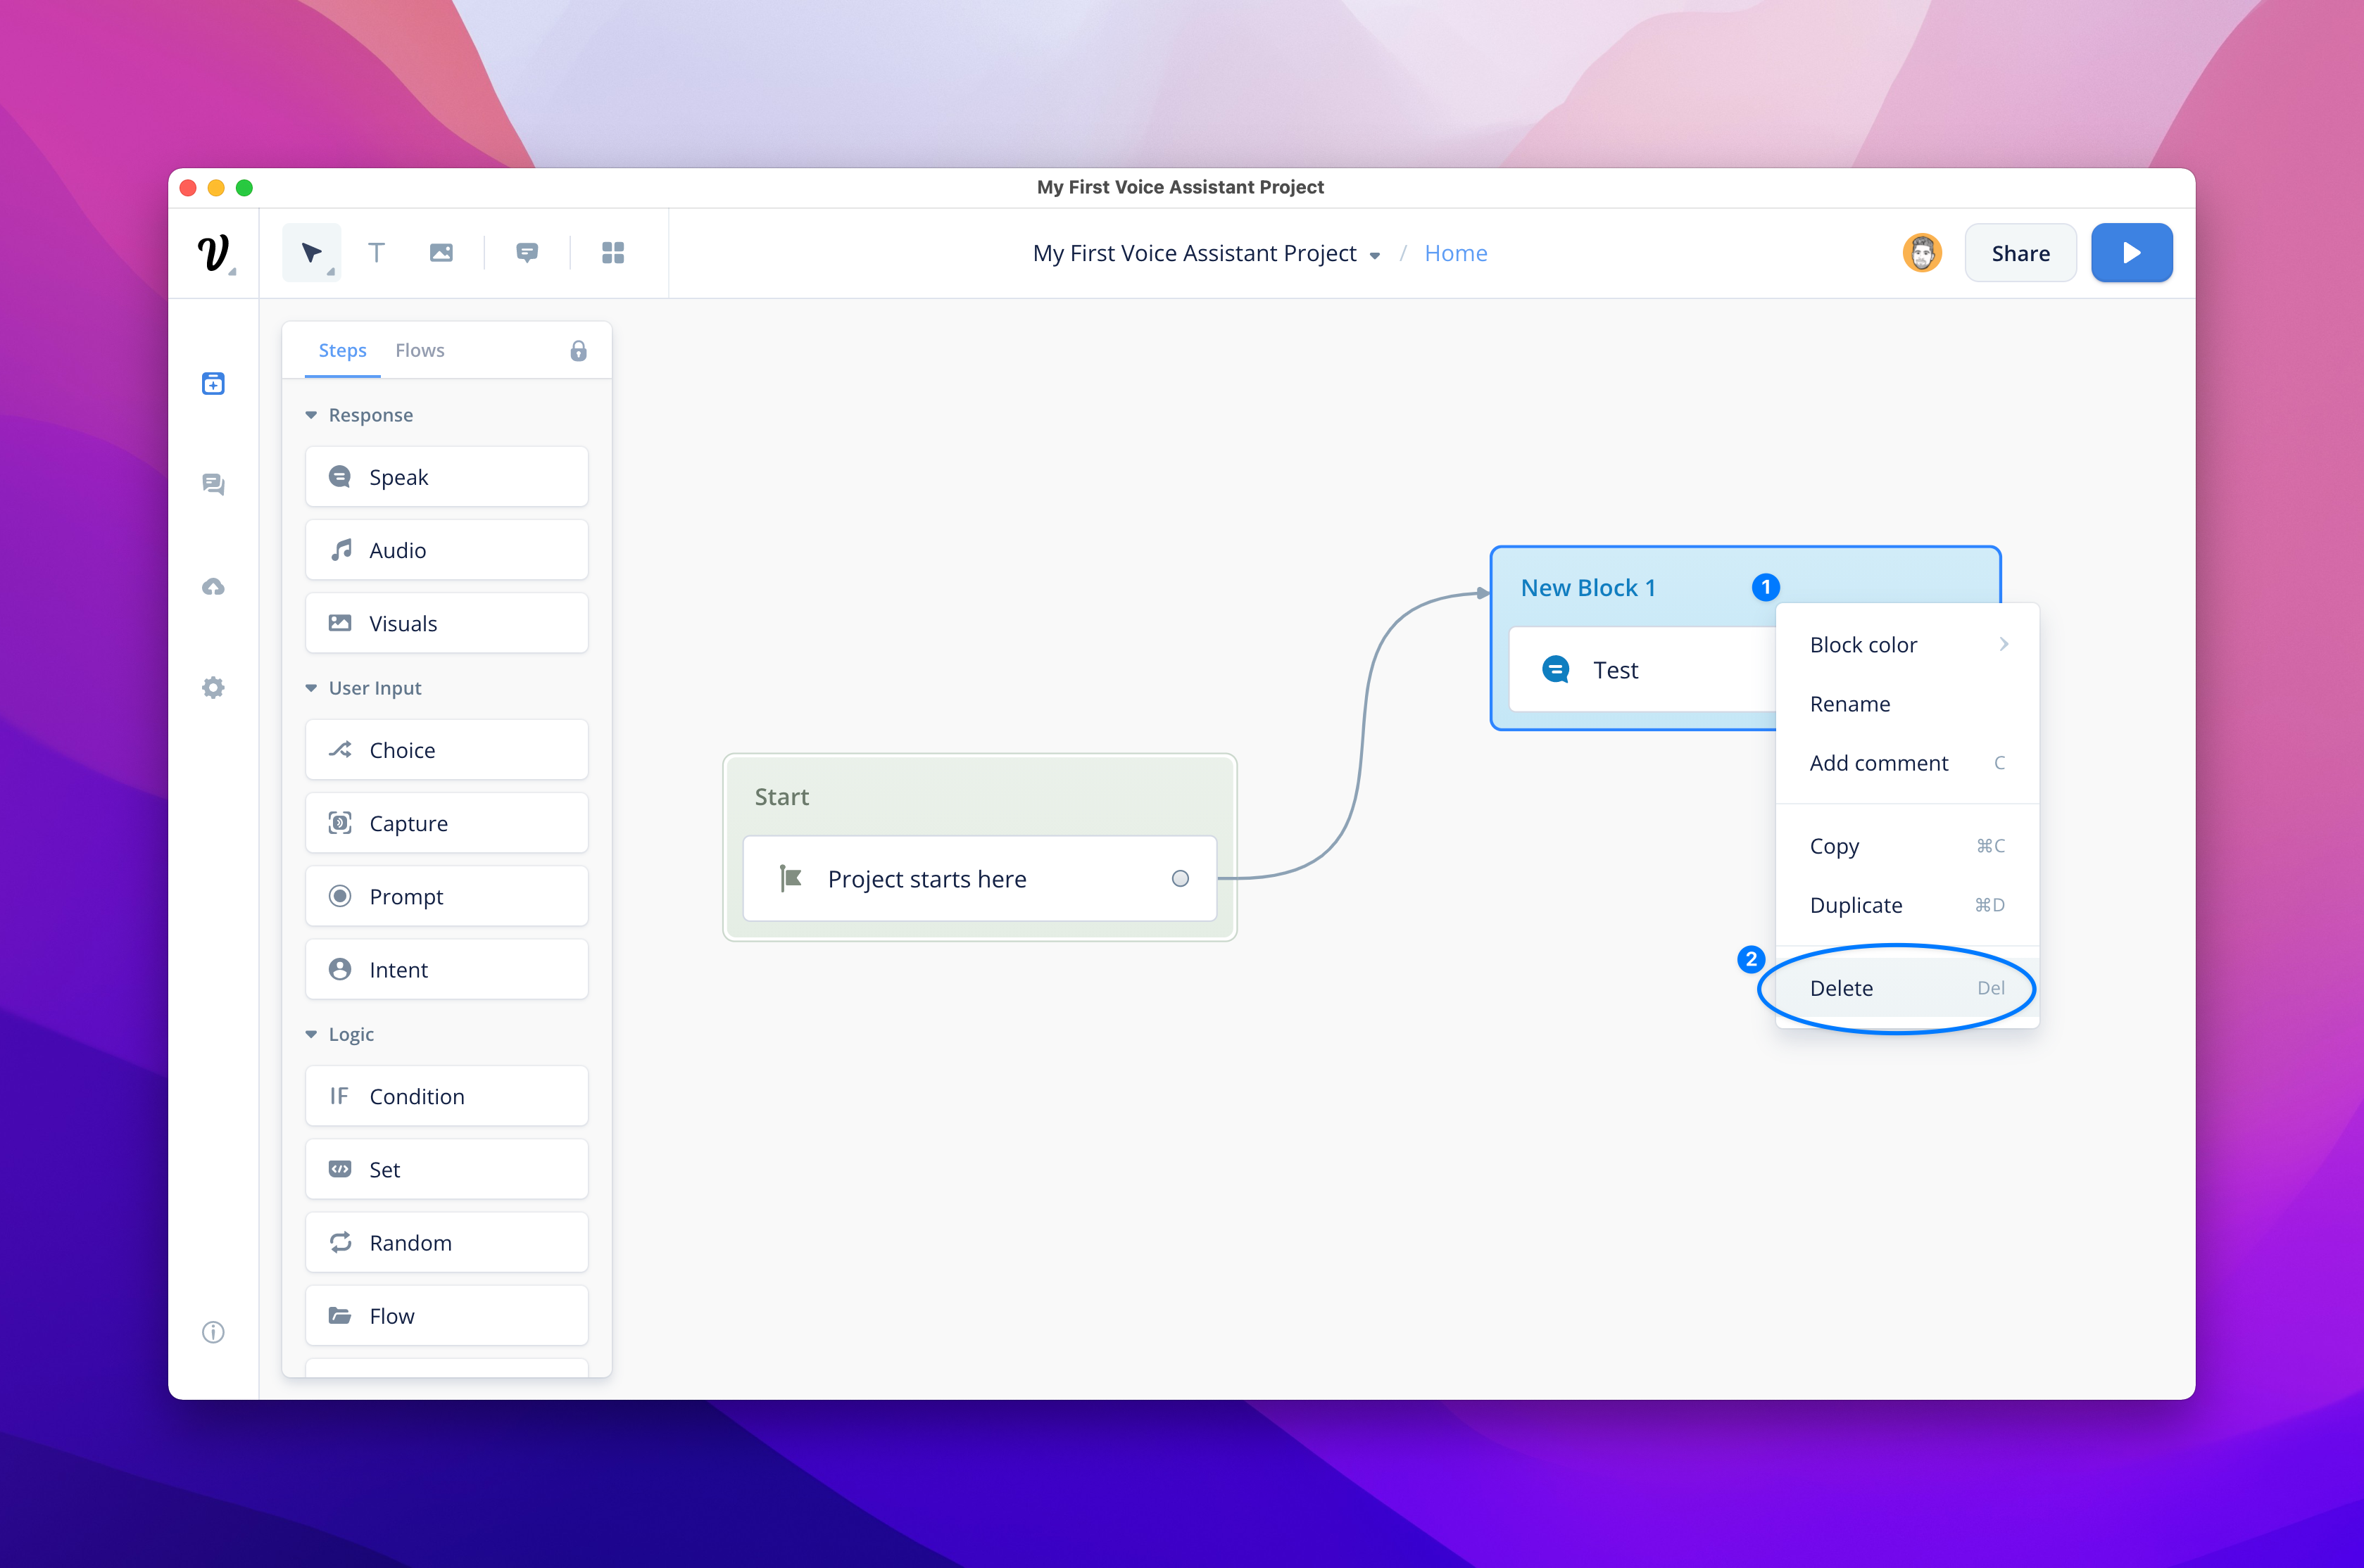
Task: Open the templates grid icon
Action: pos(613,253)
